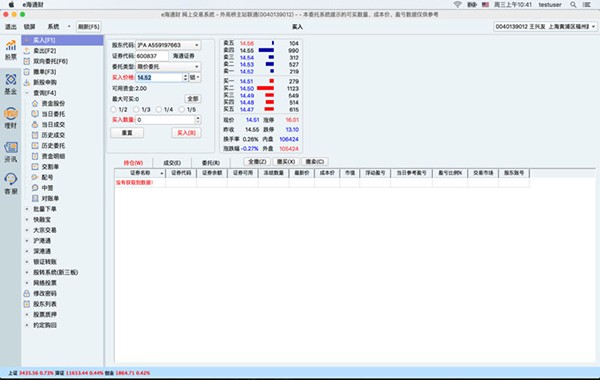Open the 股东代码 shareholder code dropdown

click(168, 45)
